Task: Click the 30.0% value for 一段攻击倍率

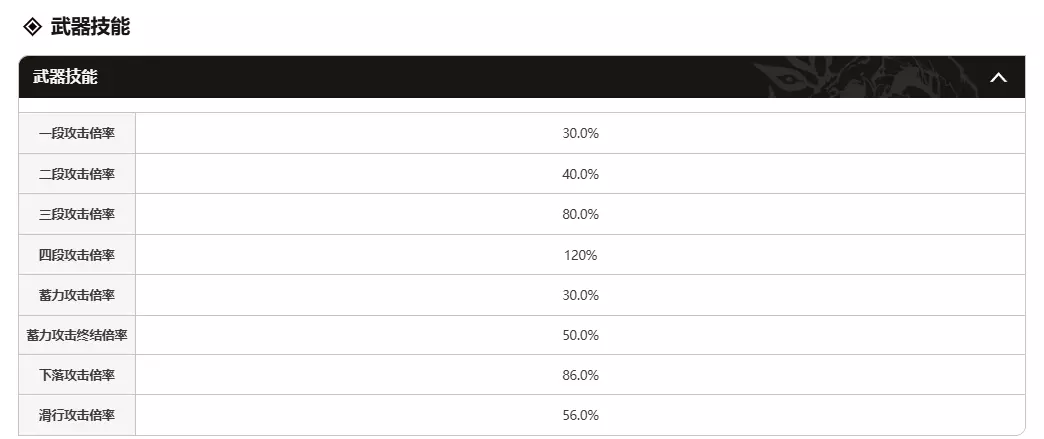Action: pyautogui.click(x=580, y=134)
